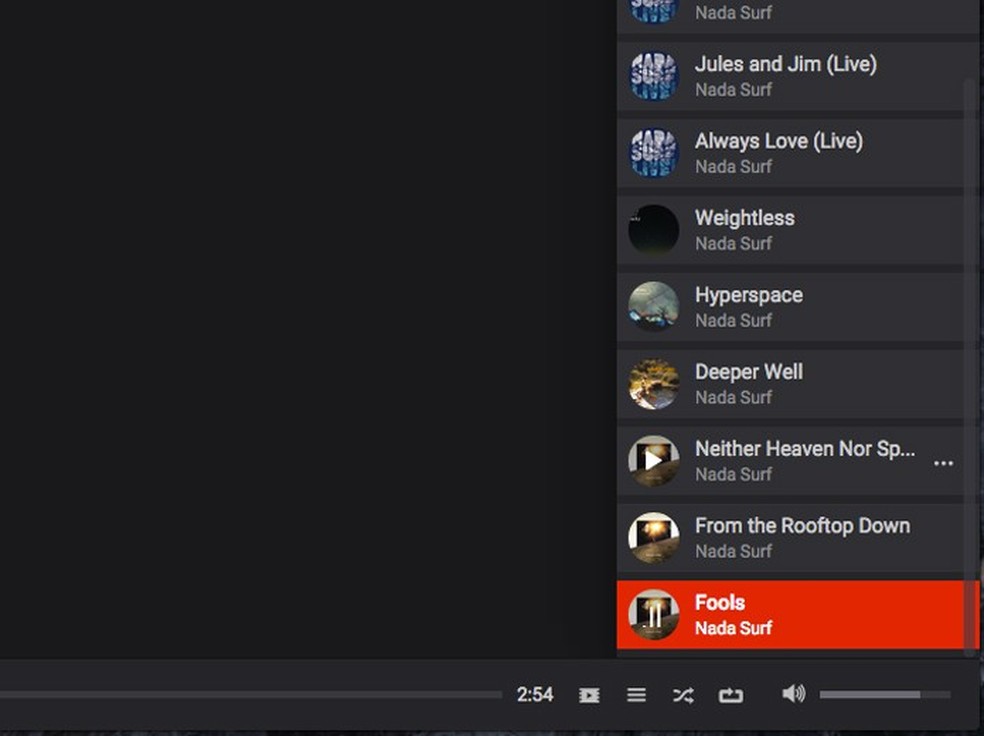Open Nada Surf under Jules and Jim
Viewport: 984px width, 736px height.
[733, 90]
